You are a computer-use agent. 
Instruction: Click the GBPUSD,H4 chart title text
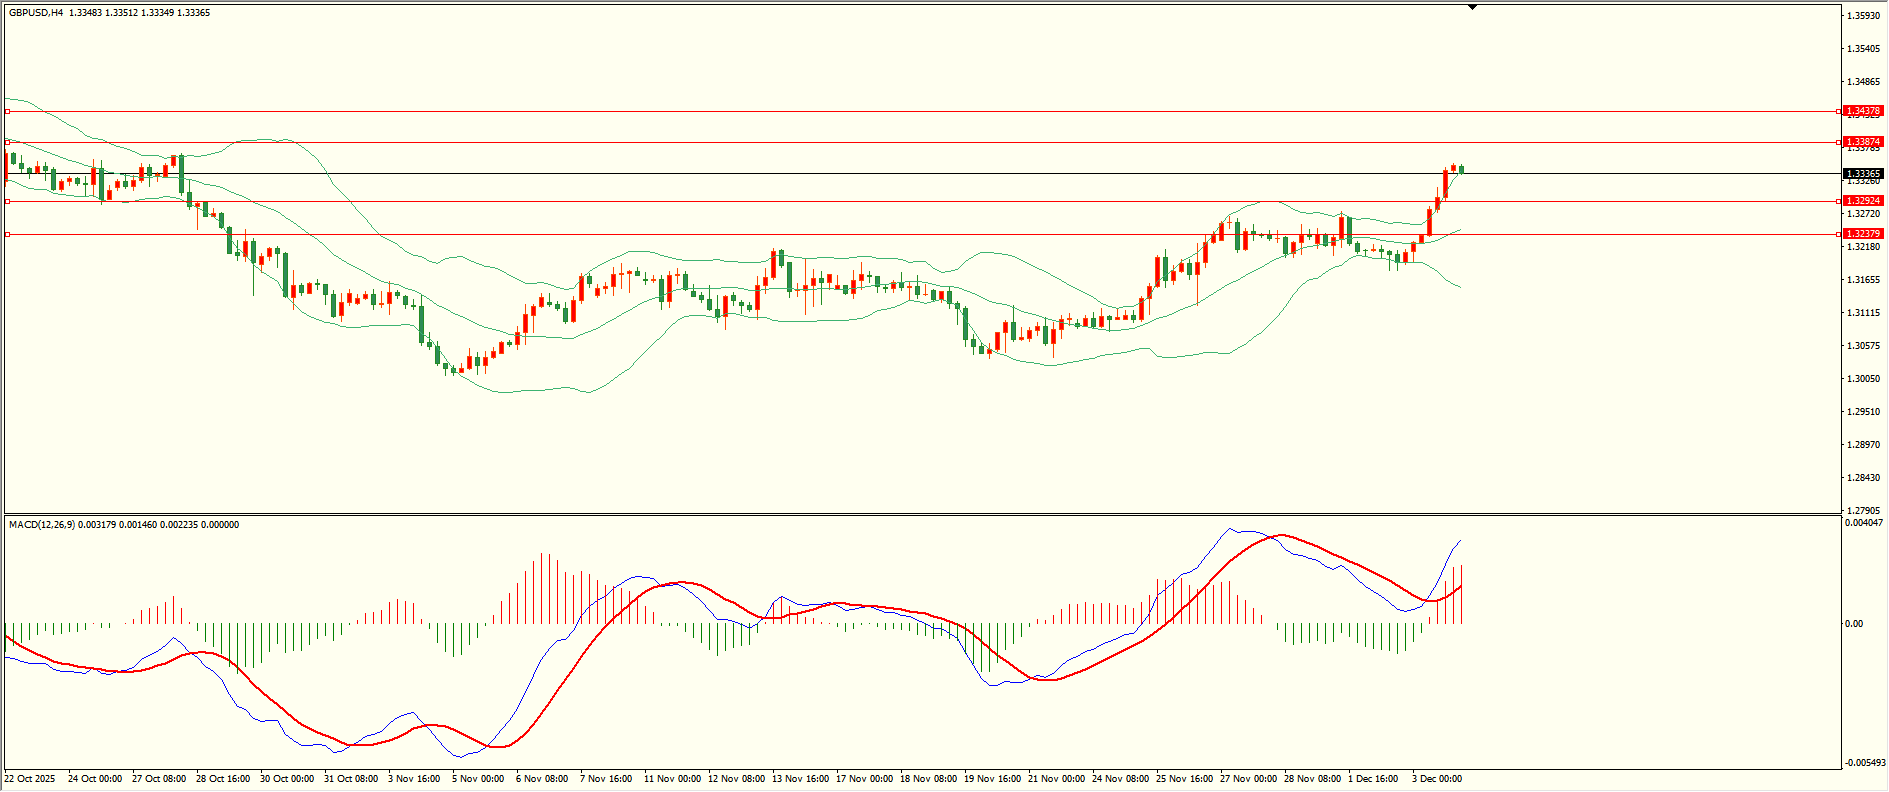[x=36, y=13]
